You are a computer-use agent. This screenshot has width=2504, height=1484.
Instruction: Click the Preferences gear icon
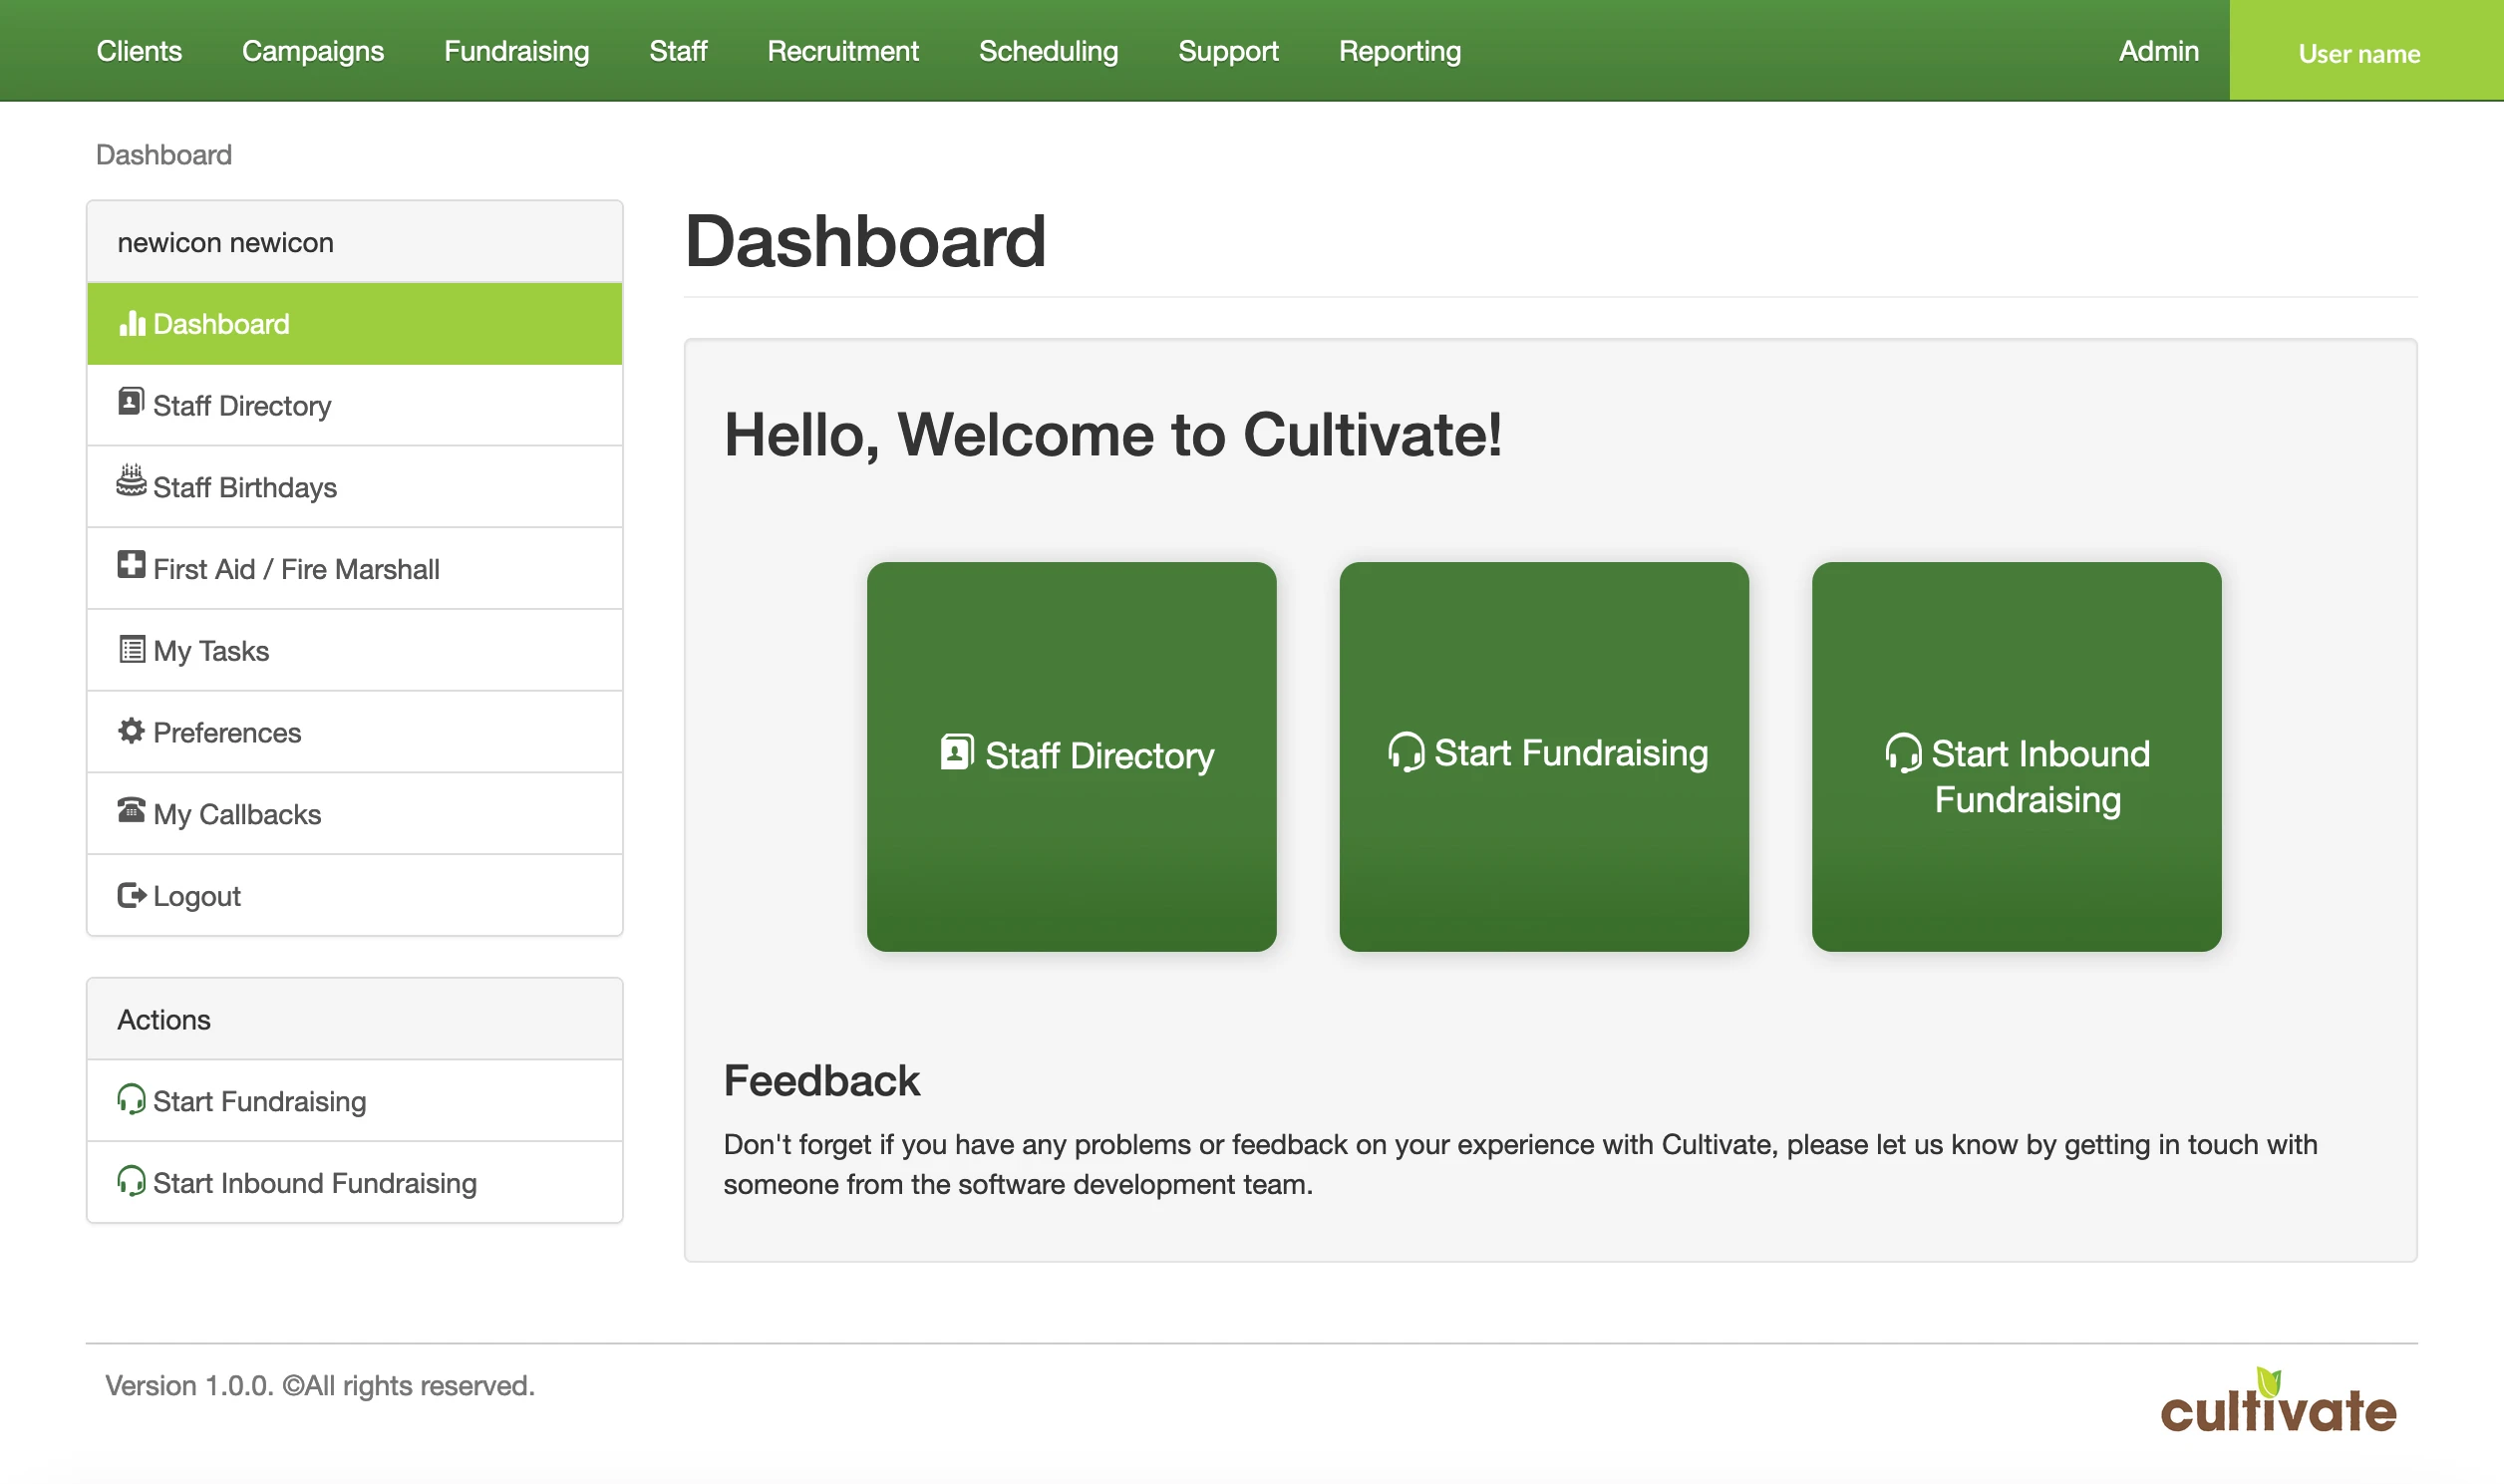click(131, 731)
